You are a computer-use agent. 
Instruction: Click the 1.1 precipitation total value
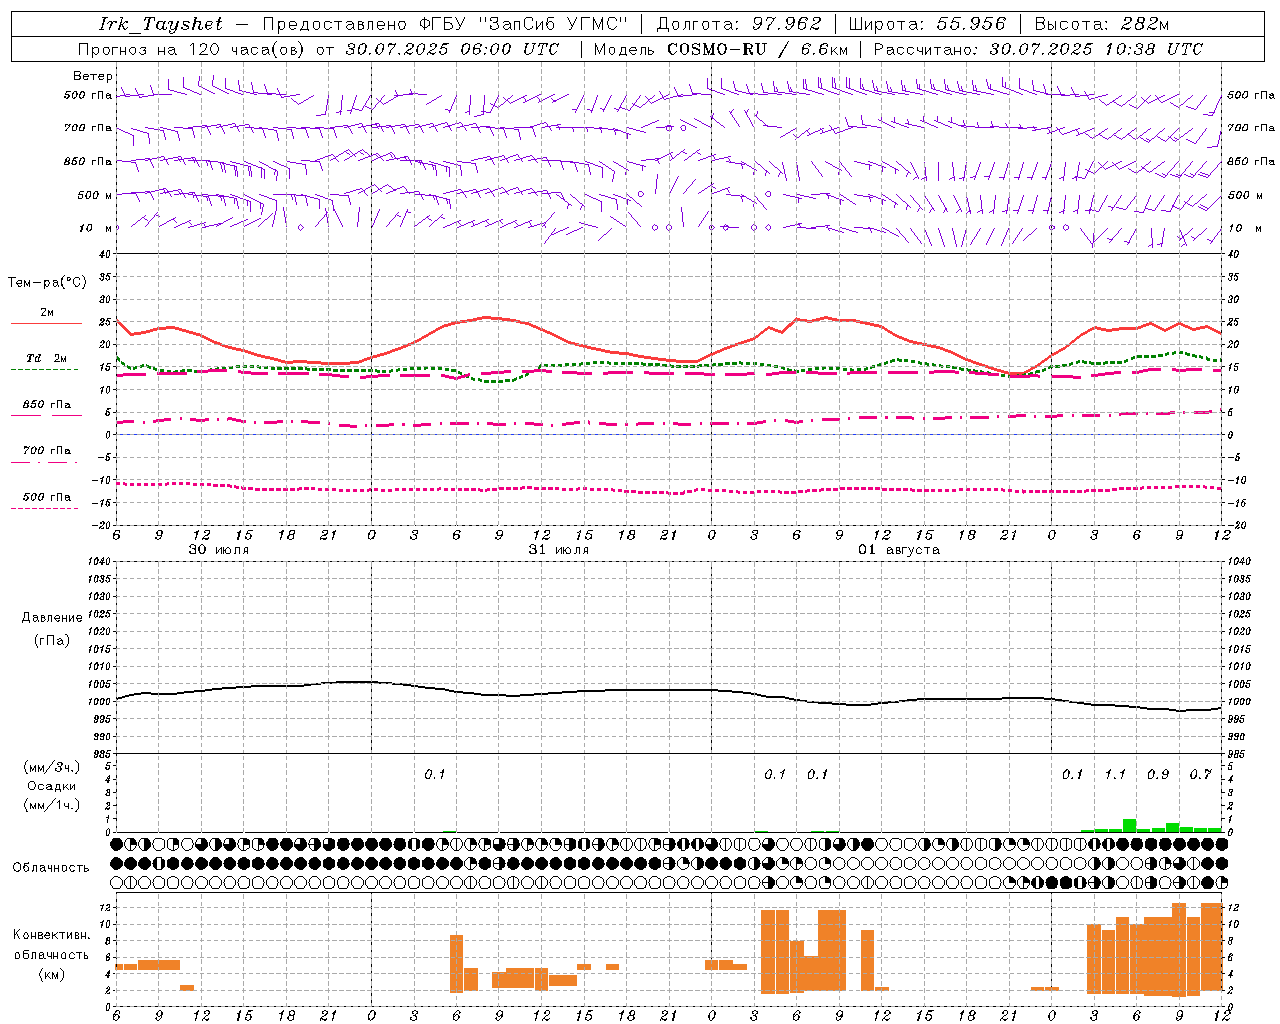click(x=1115, y=774)
